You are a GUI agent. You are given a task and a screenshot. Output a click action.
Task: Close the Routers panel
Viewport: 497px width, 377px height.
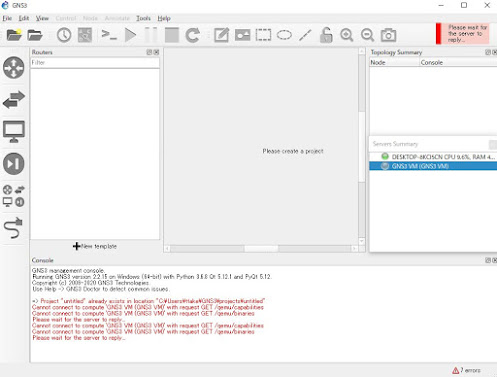[156, 52]
